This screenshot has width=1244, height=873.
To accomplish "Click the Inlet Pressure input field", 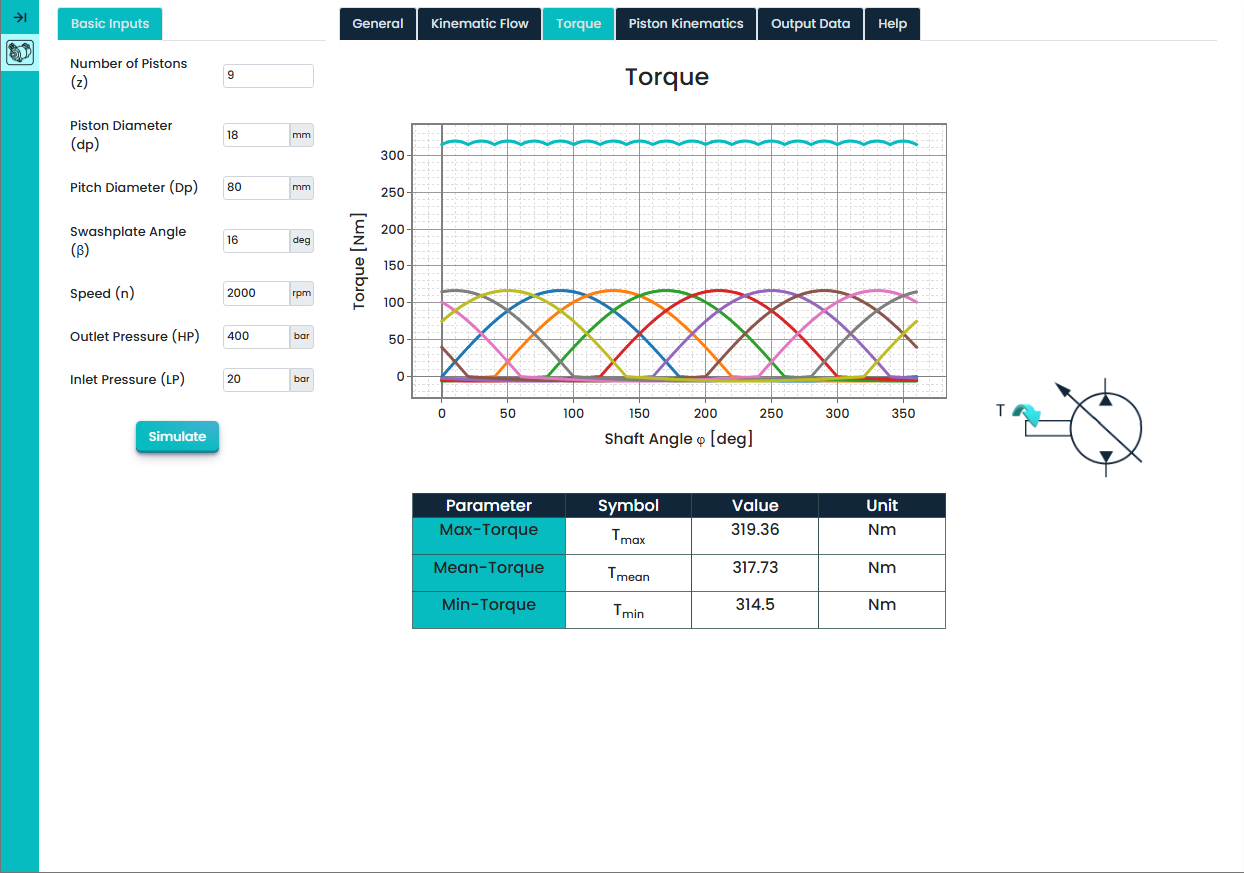I will (x=256, y=380).
